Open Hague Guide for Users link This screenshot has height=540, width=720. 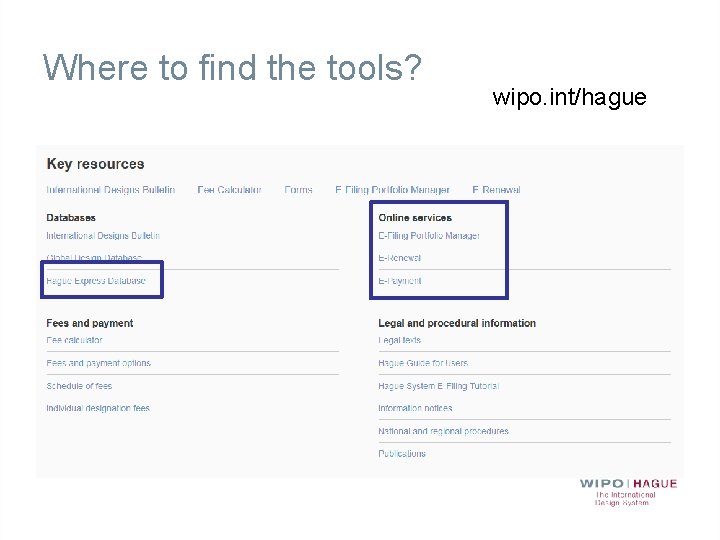423,363
